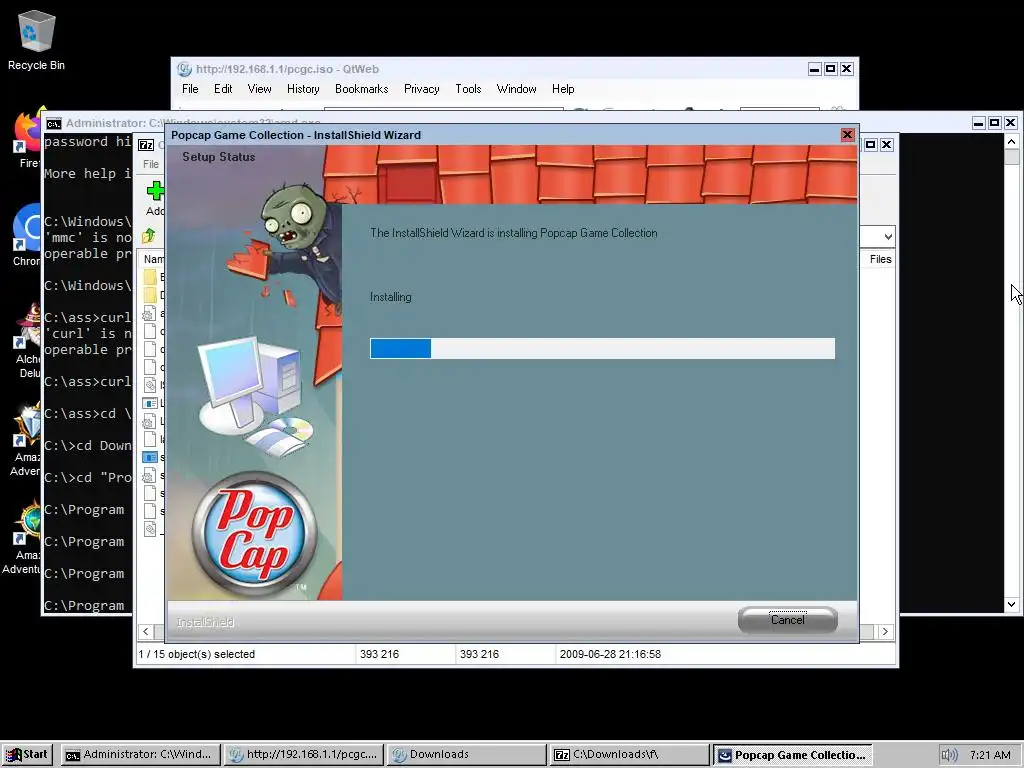Viewport: 1024px width, 768px height.
Task: Click '1 / 15 object(s) selected' status text
Action: (196, 654)
